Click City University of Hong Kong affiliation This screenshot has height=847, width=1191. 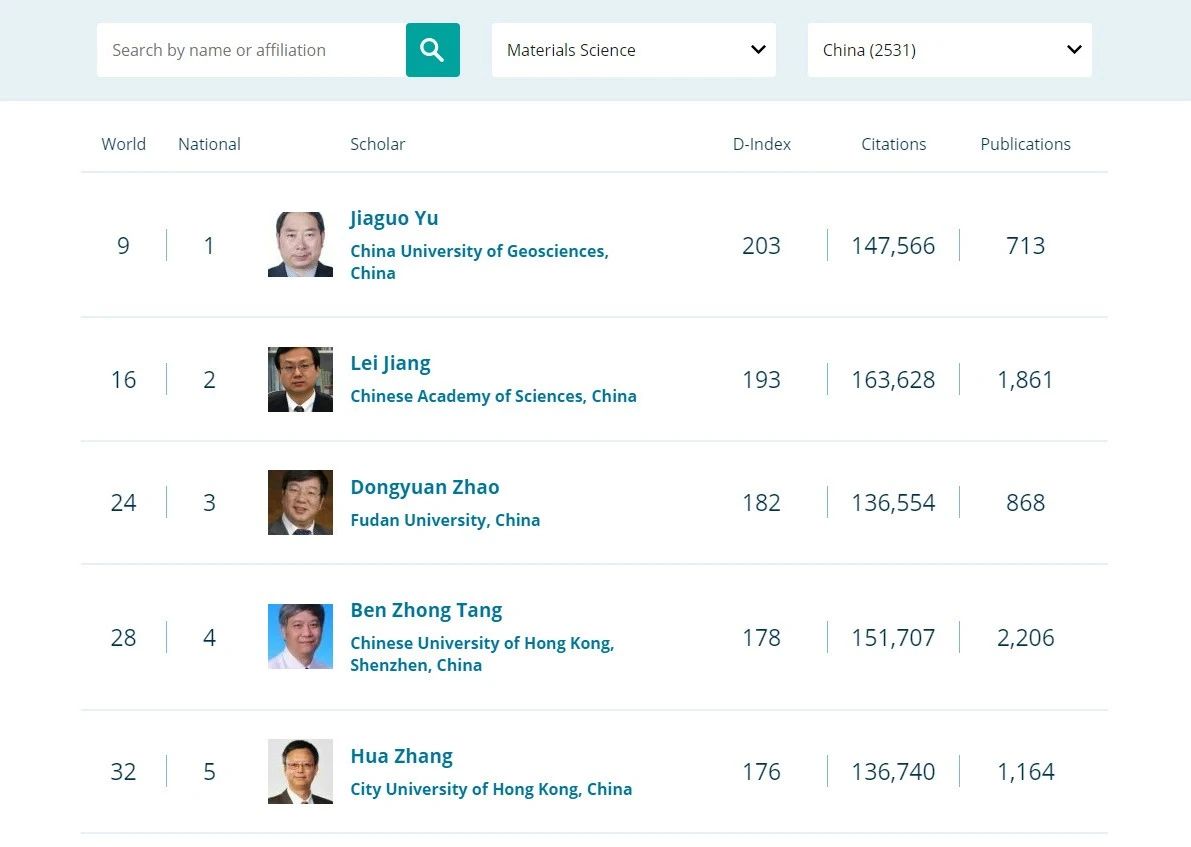pos(490,789)
